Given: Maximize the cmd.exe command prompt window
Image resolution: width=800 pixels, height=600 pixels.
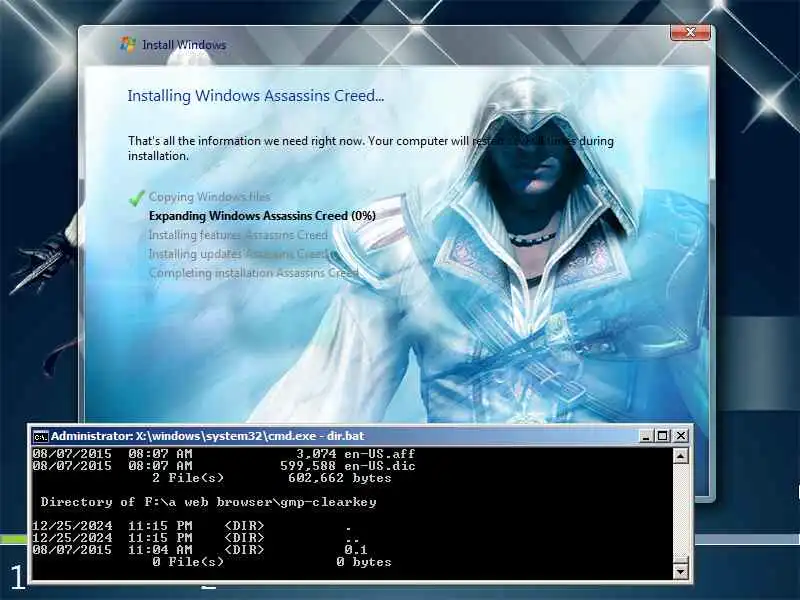Looking at the screenshot, I should click(663, 436).
